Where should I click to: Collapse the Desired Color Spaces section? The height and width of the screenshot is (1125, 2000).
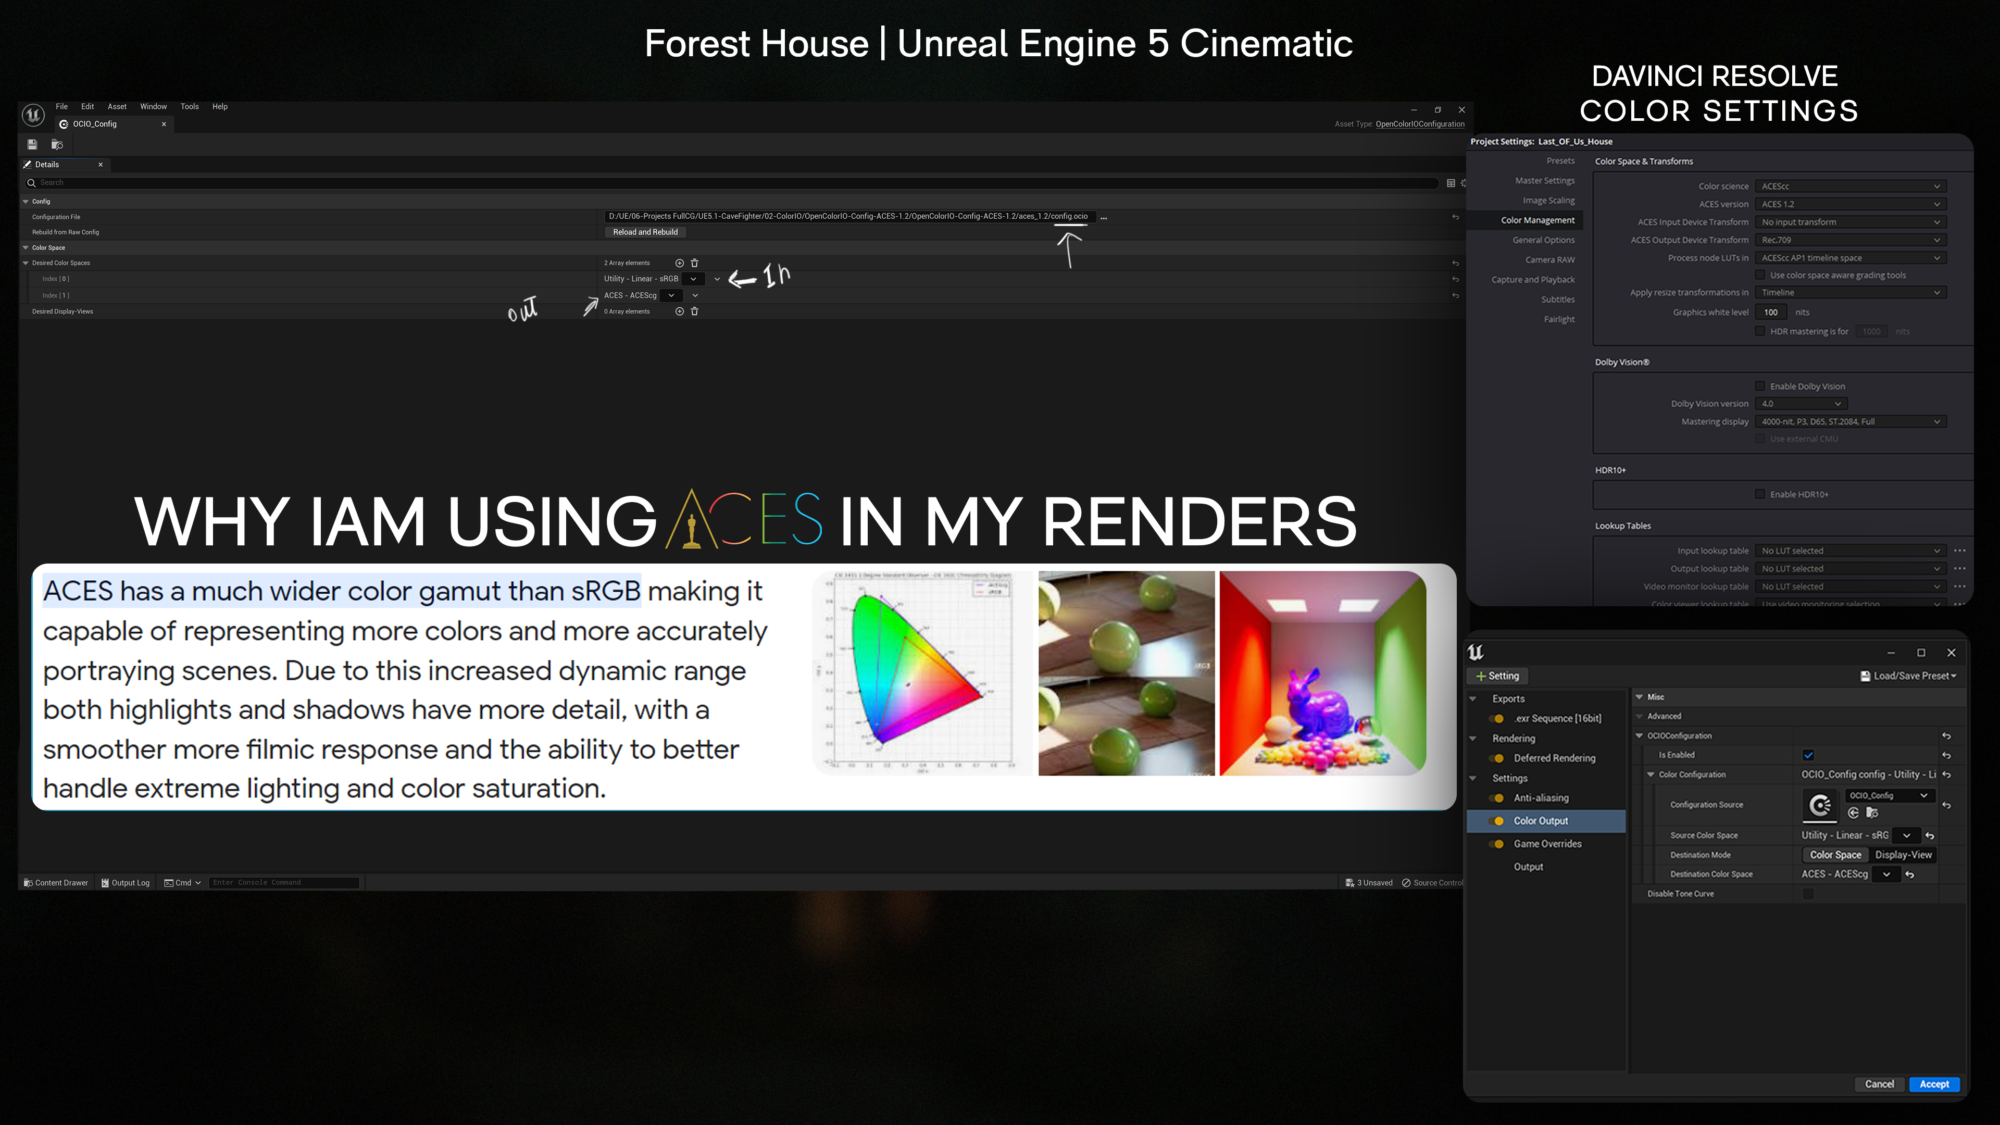[26, 263]
